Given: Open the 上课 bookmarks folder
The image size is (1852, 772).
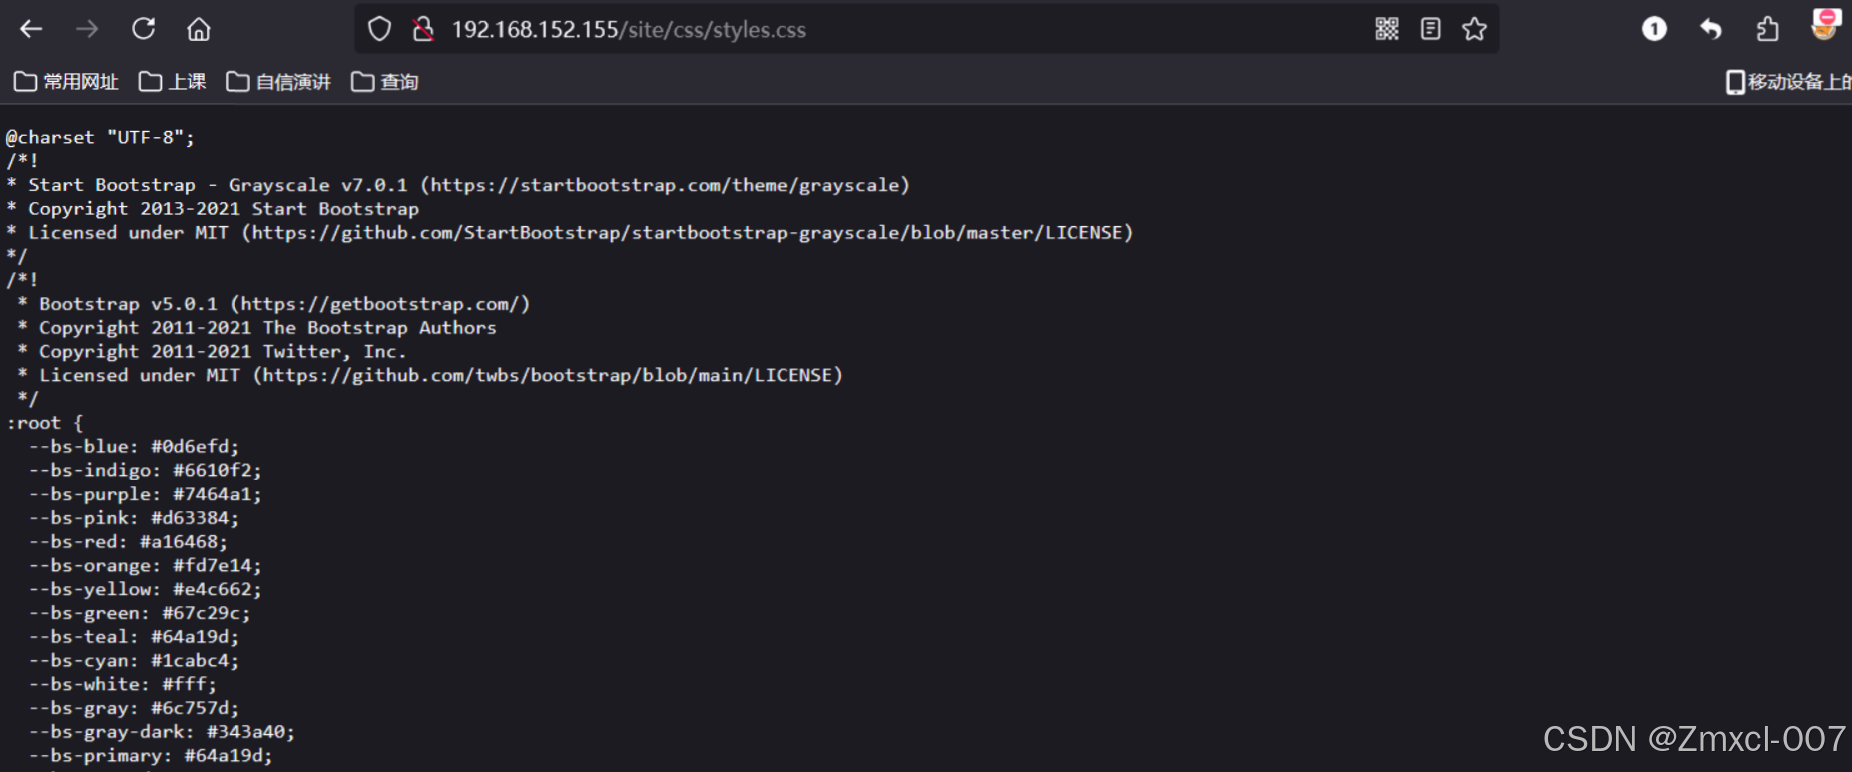Looking at the screenshot, I should coord(172,81).
